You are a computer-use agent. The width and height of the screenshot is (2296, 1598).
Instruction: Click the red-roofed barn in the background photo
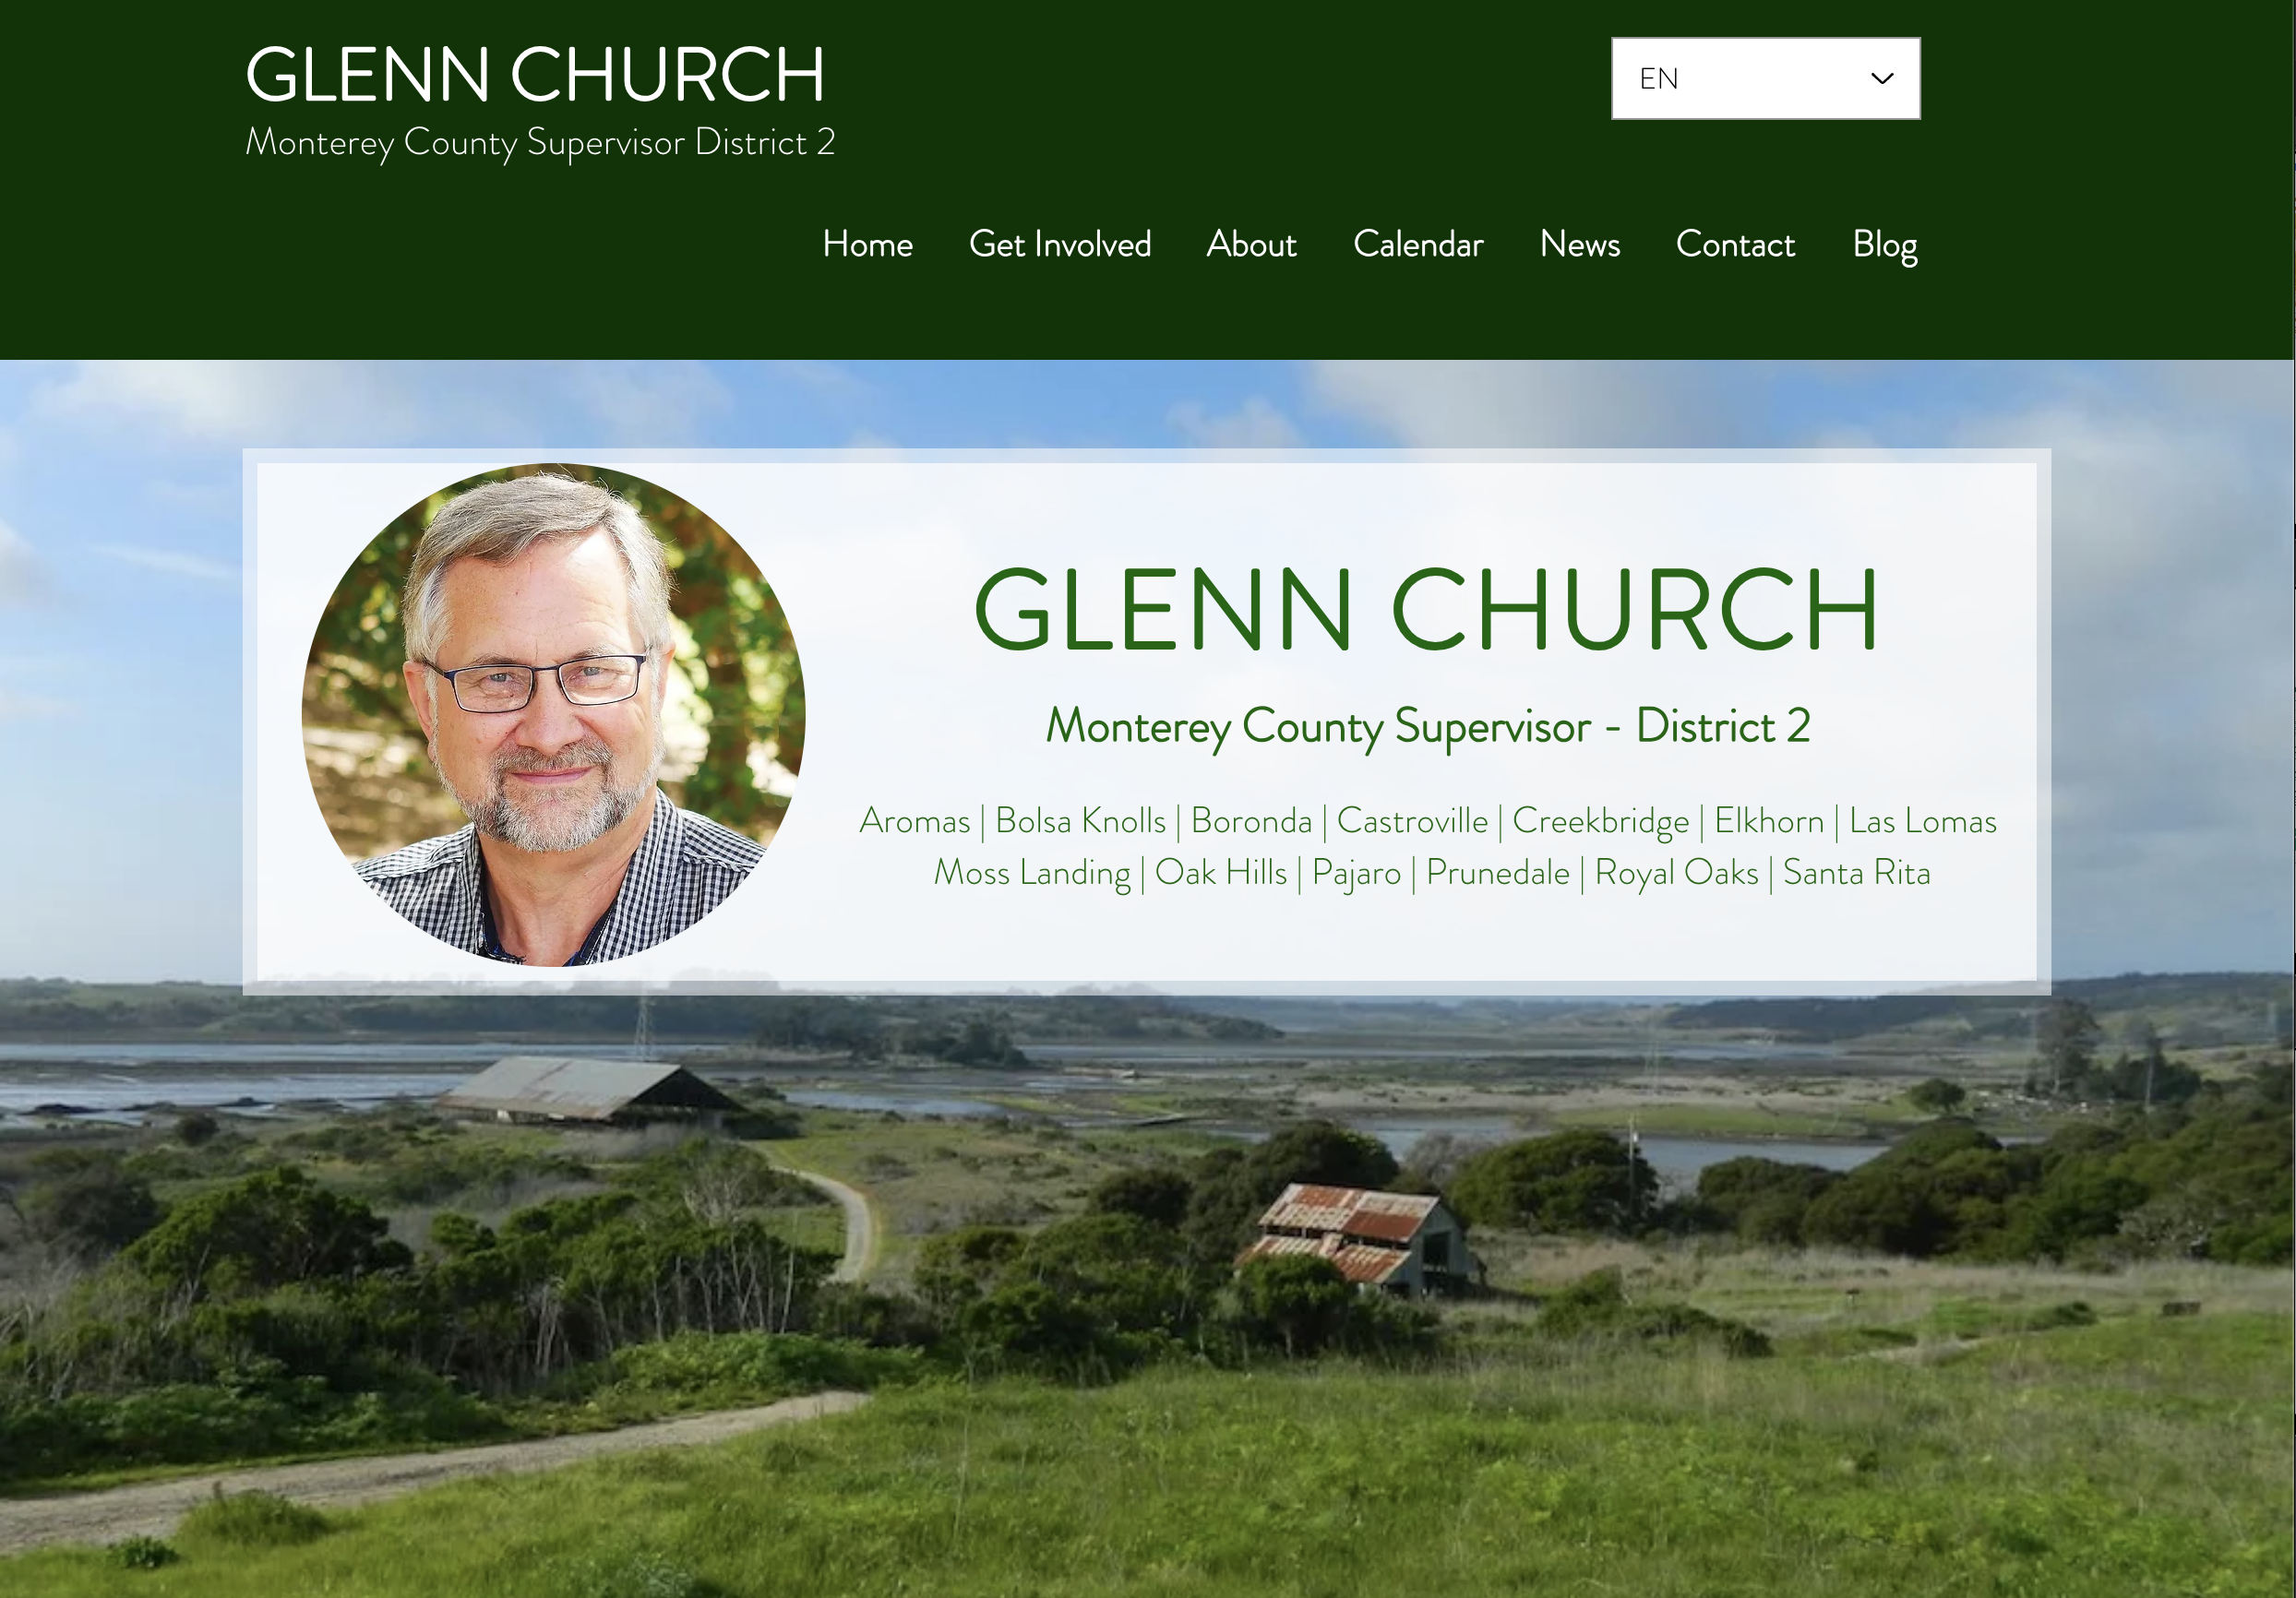[x=1357, y=1237]
